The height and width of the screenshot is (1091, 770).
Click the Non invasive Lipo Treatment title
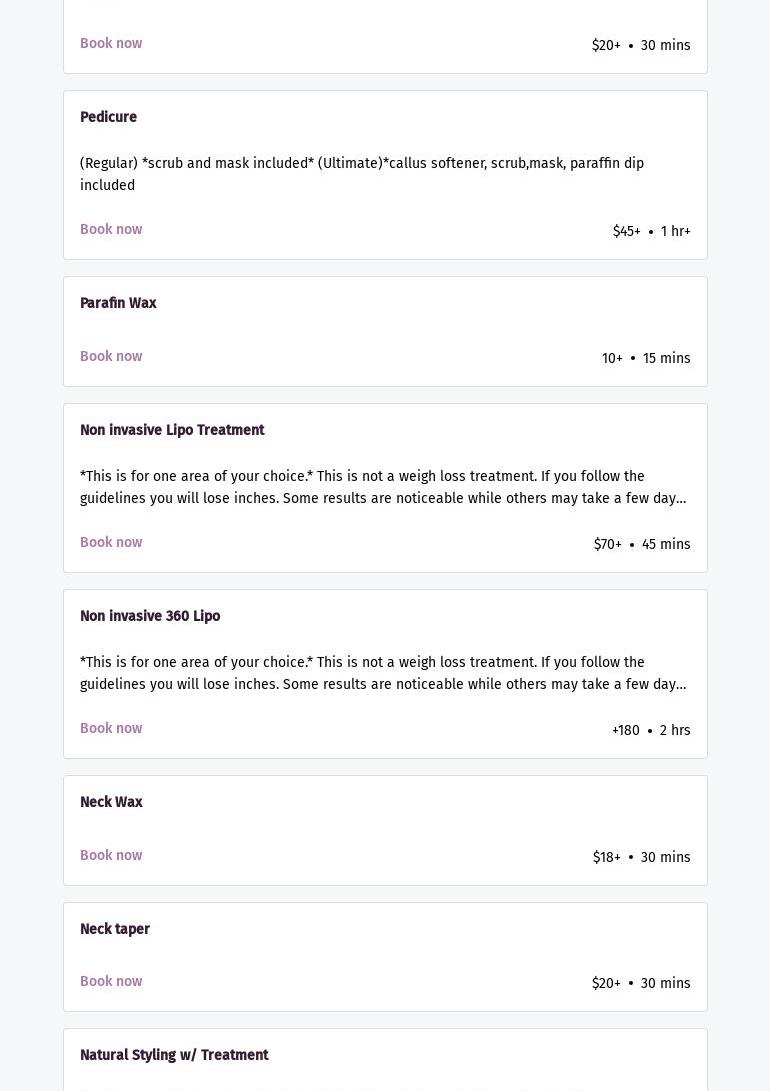172,430
